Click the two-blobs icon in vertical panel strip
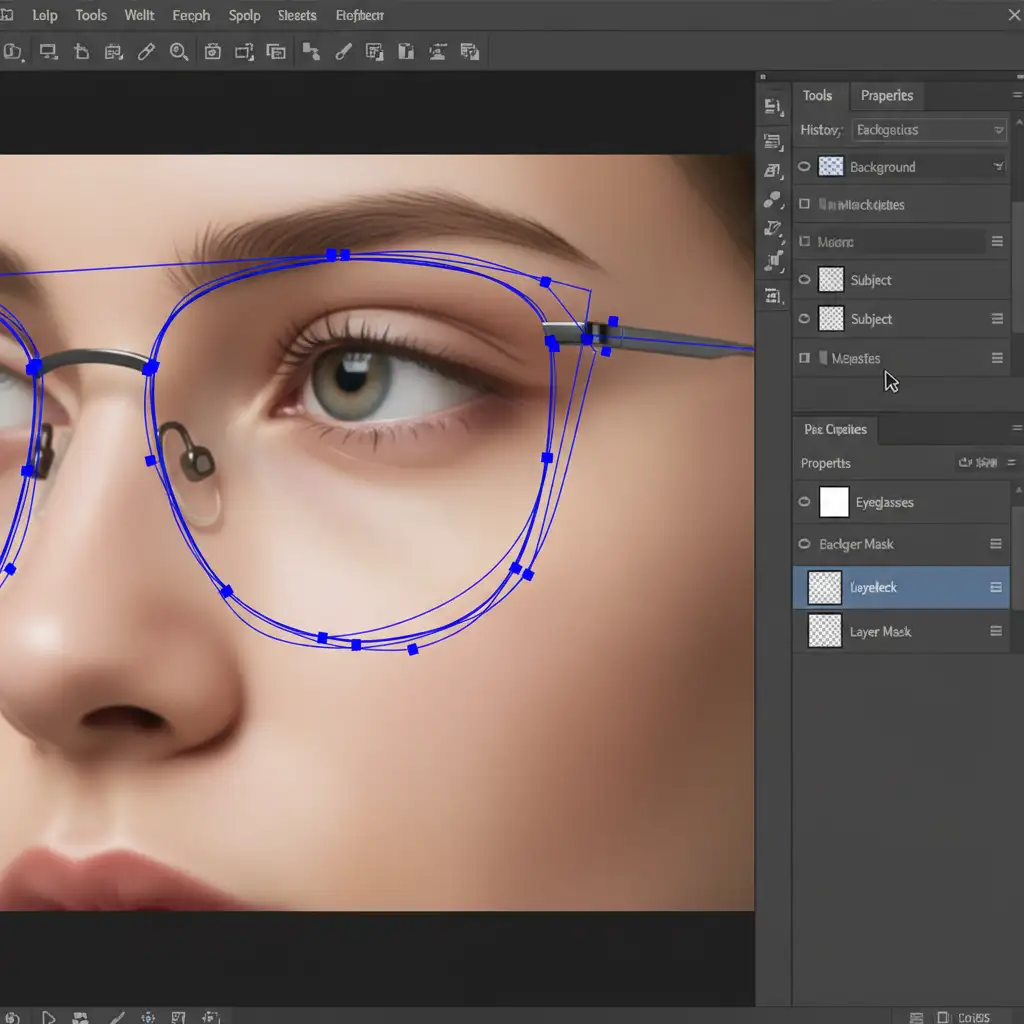 (772, 200)
